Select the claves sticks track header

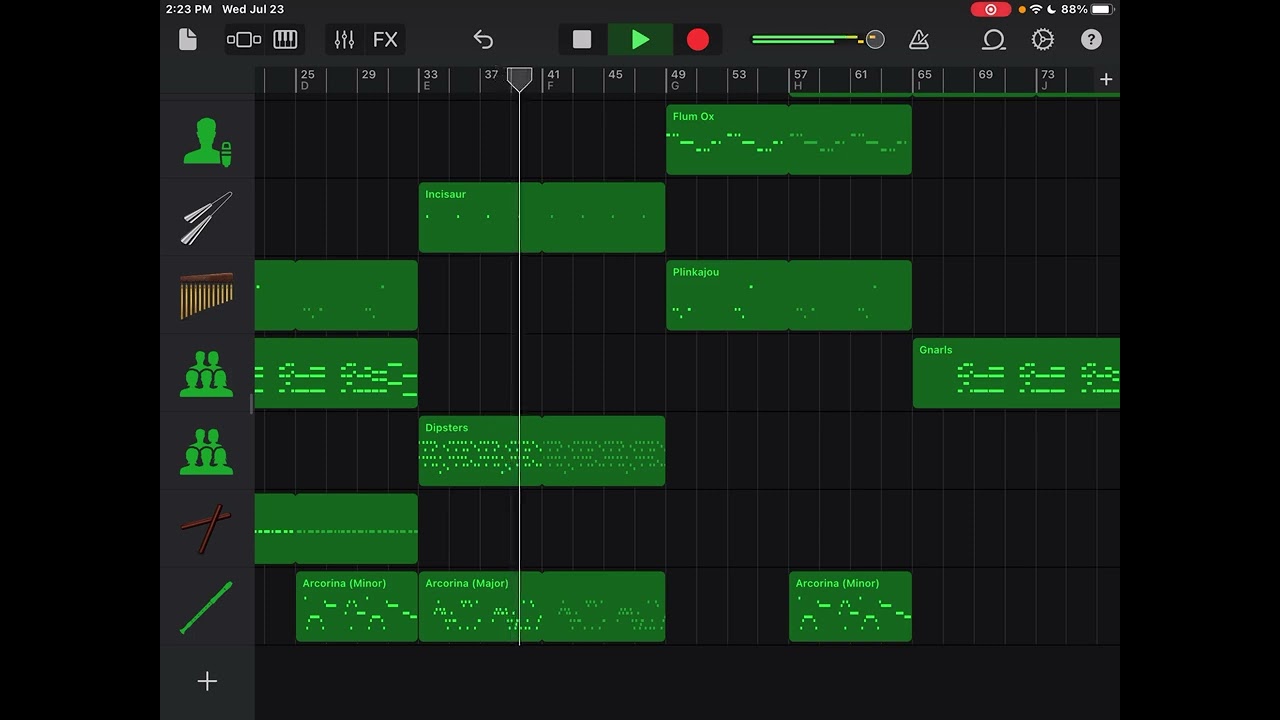point(207,529)
